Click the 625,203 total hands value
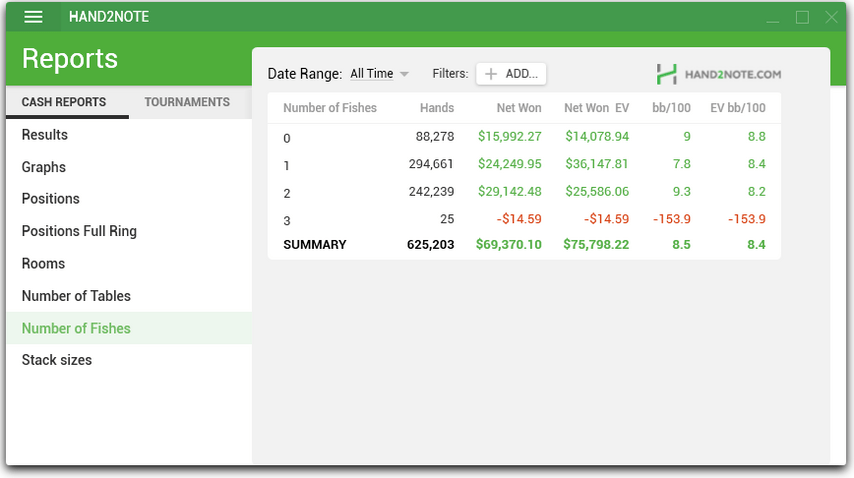 (430, 245)
